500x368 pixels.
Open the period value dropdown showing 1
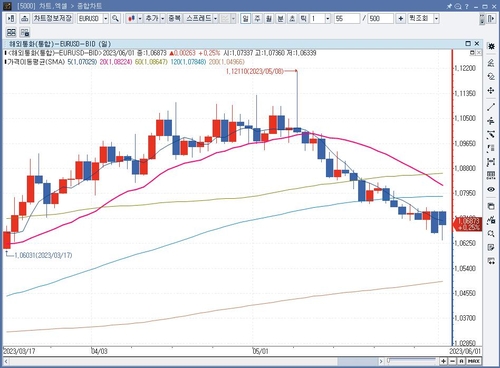pyautogui.click(x=328, y=19)
